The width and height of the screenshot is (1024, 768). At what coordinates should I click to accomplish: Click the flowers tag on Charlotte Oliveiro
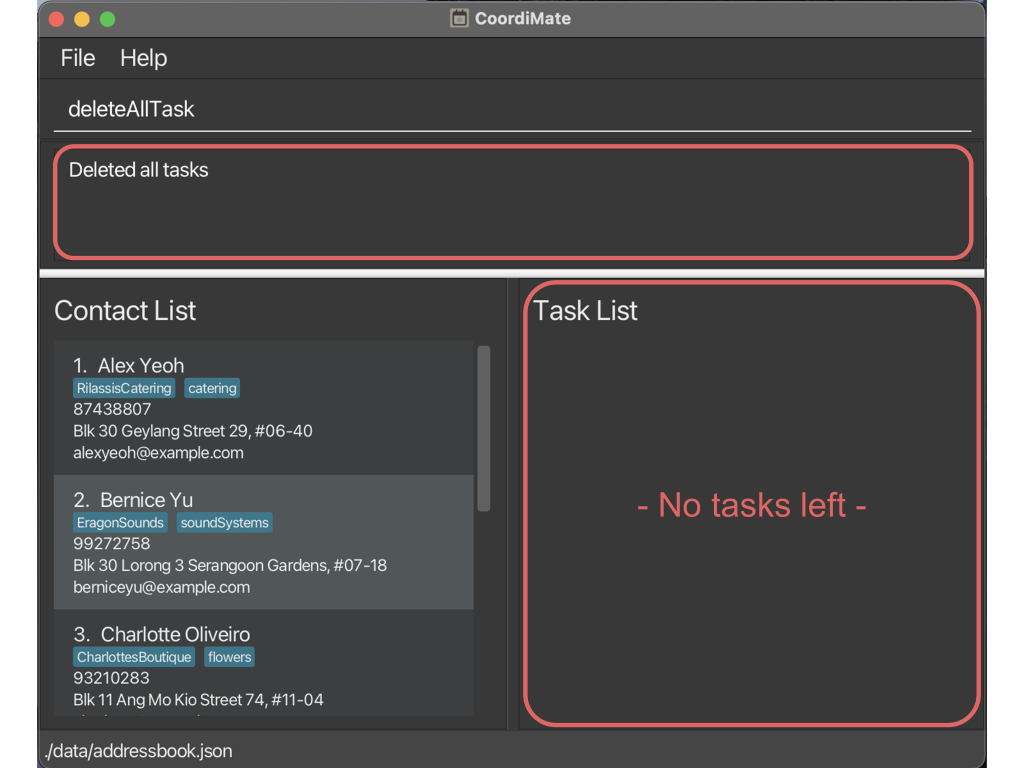coord(230,657)
